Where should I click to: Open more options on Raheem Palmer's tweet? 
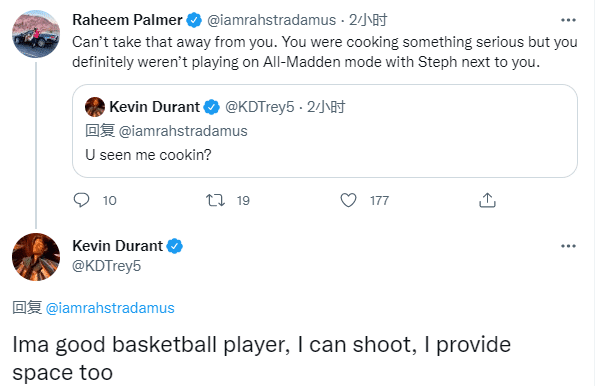click(568, 20)
